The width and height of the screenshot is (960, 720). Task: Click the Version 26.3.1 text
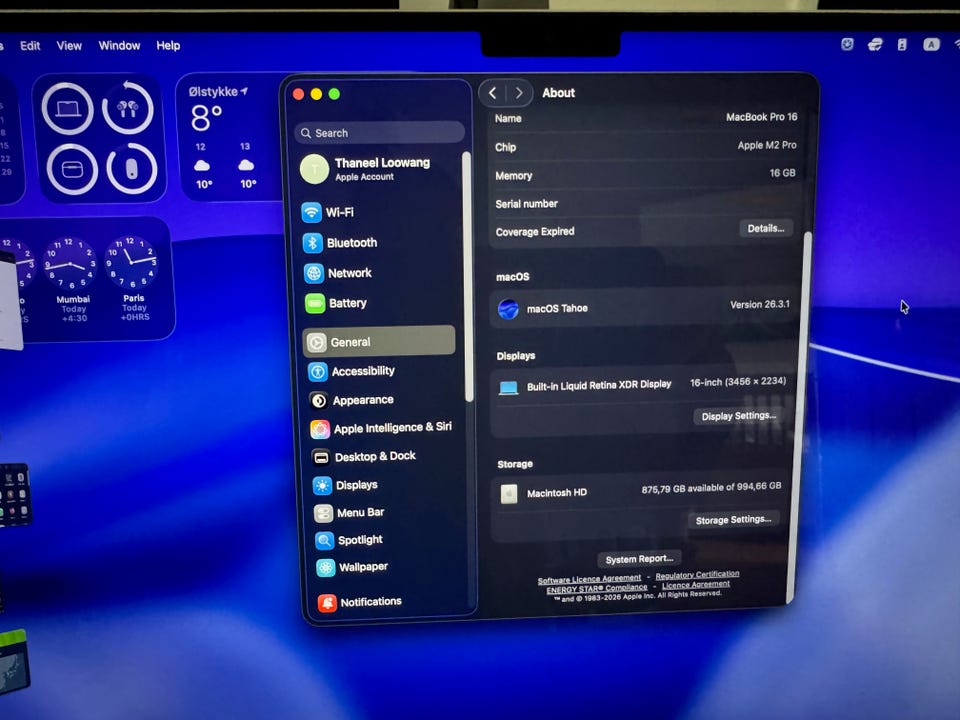pyautogui.click(x=760, y=304)
